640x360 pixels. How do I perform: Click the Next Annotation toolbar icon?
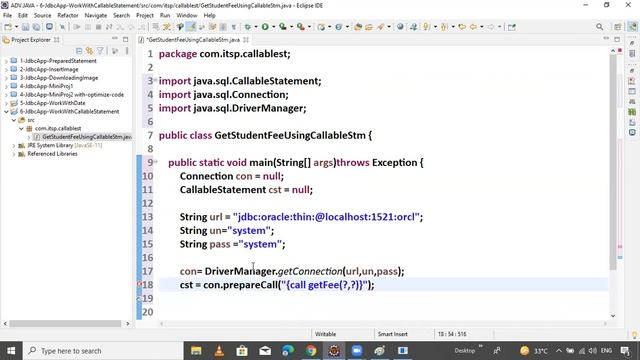pyautogui.click(x=427, y=27)
